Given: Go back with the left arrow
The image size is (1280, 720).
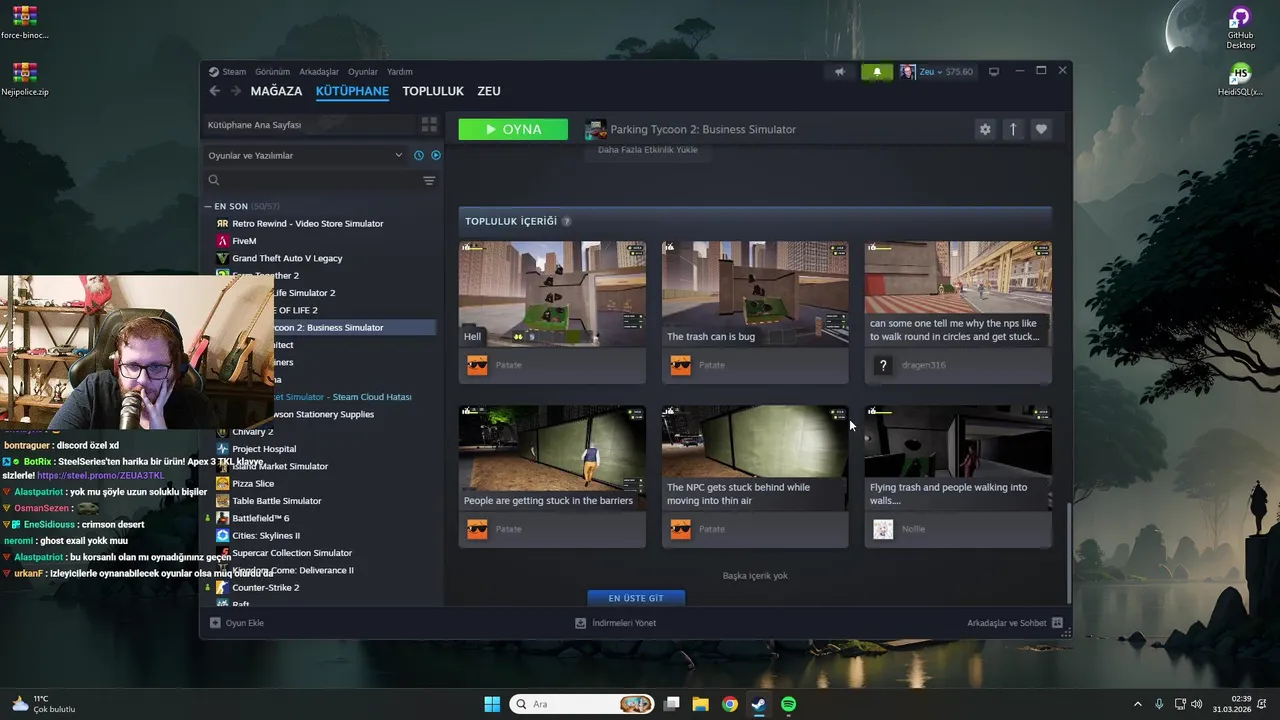Looking at the screenshot, I should (214, 91).
